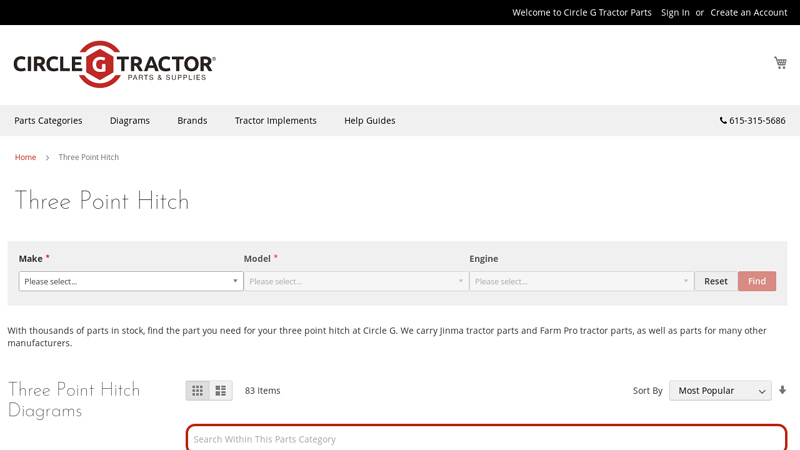
Task: Expand the Engine dropdown
Action: pos(581,282)
